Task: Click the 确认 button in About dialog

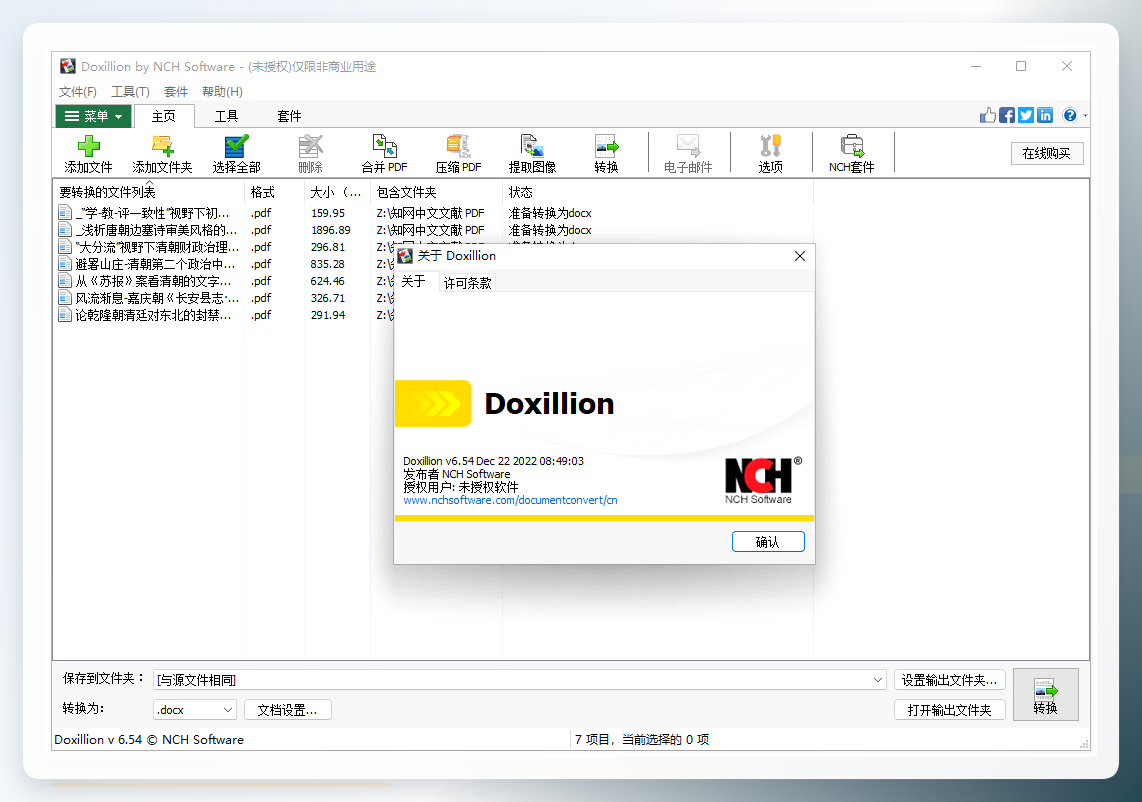Action: (x=768, y=541)
